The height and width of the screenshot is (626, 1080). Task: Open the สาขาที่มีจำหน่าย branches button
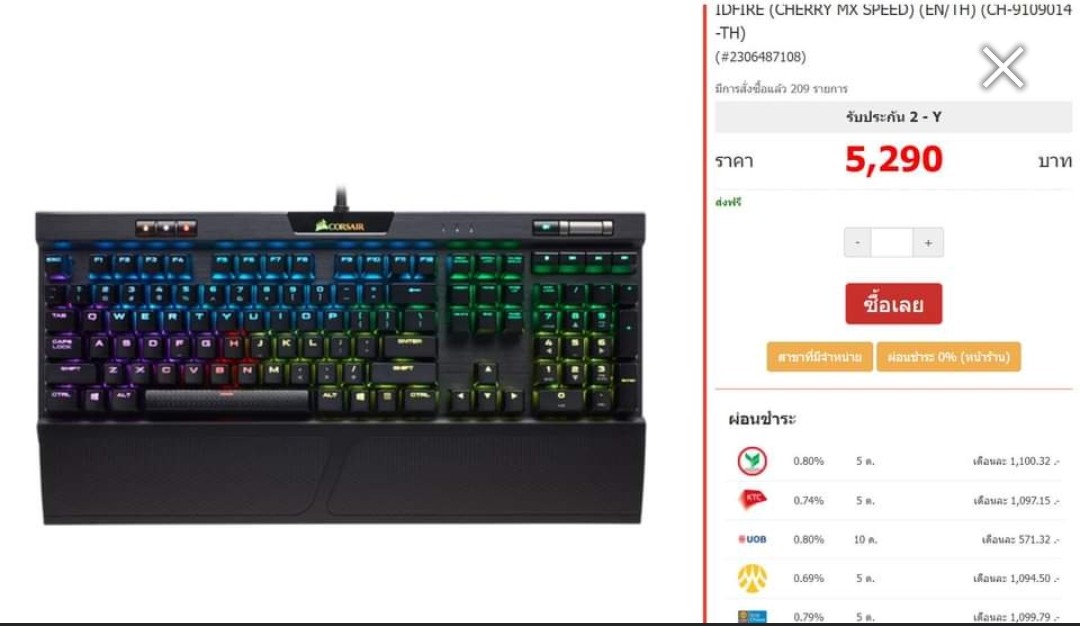[x=820, y=357]
